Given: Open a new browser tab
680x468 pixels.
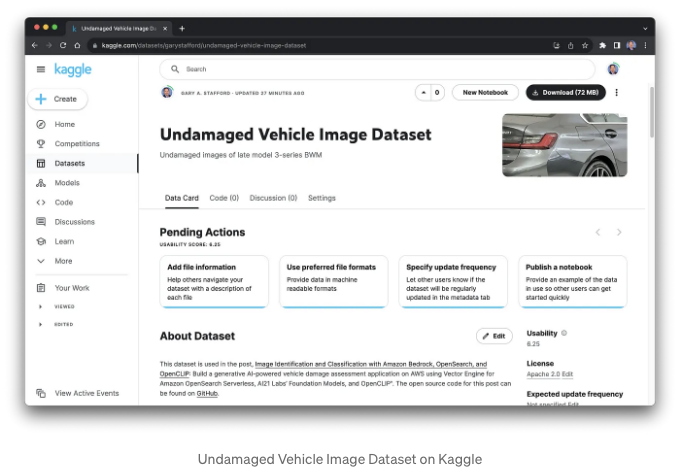Looking at the screenshot, I should click(x=182, y=29).
